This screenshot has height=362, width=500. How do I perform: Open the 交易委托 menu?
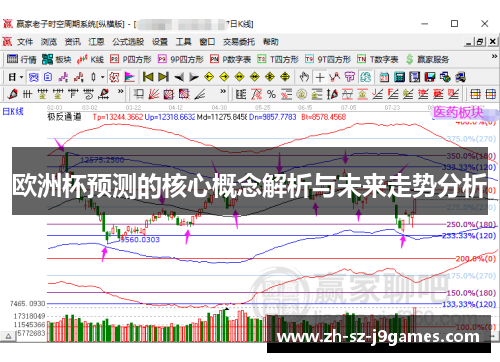pyautogui.click(x=239, y=42)
